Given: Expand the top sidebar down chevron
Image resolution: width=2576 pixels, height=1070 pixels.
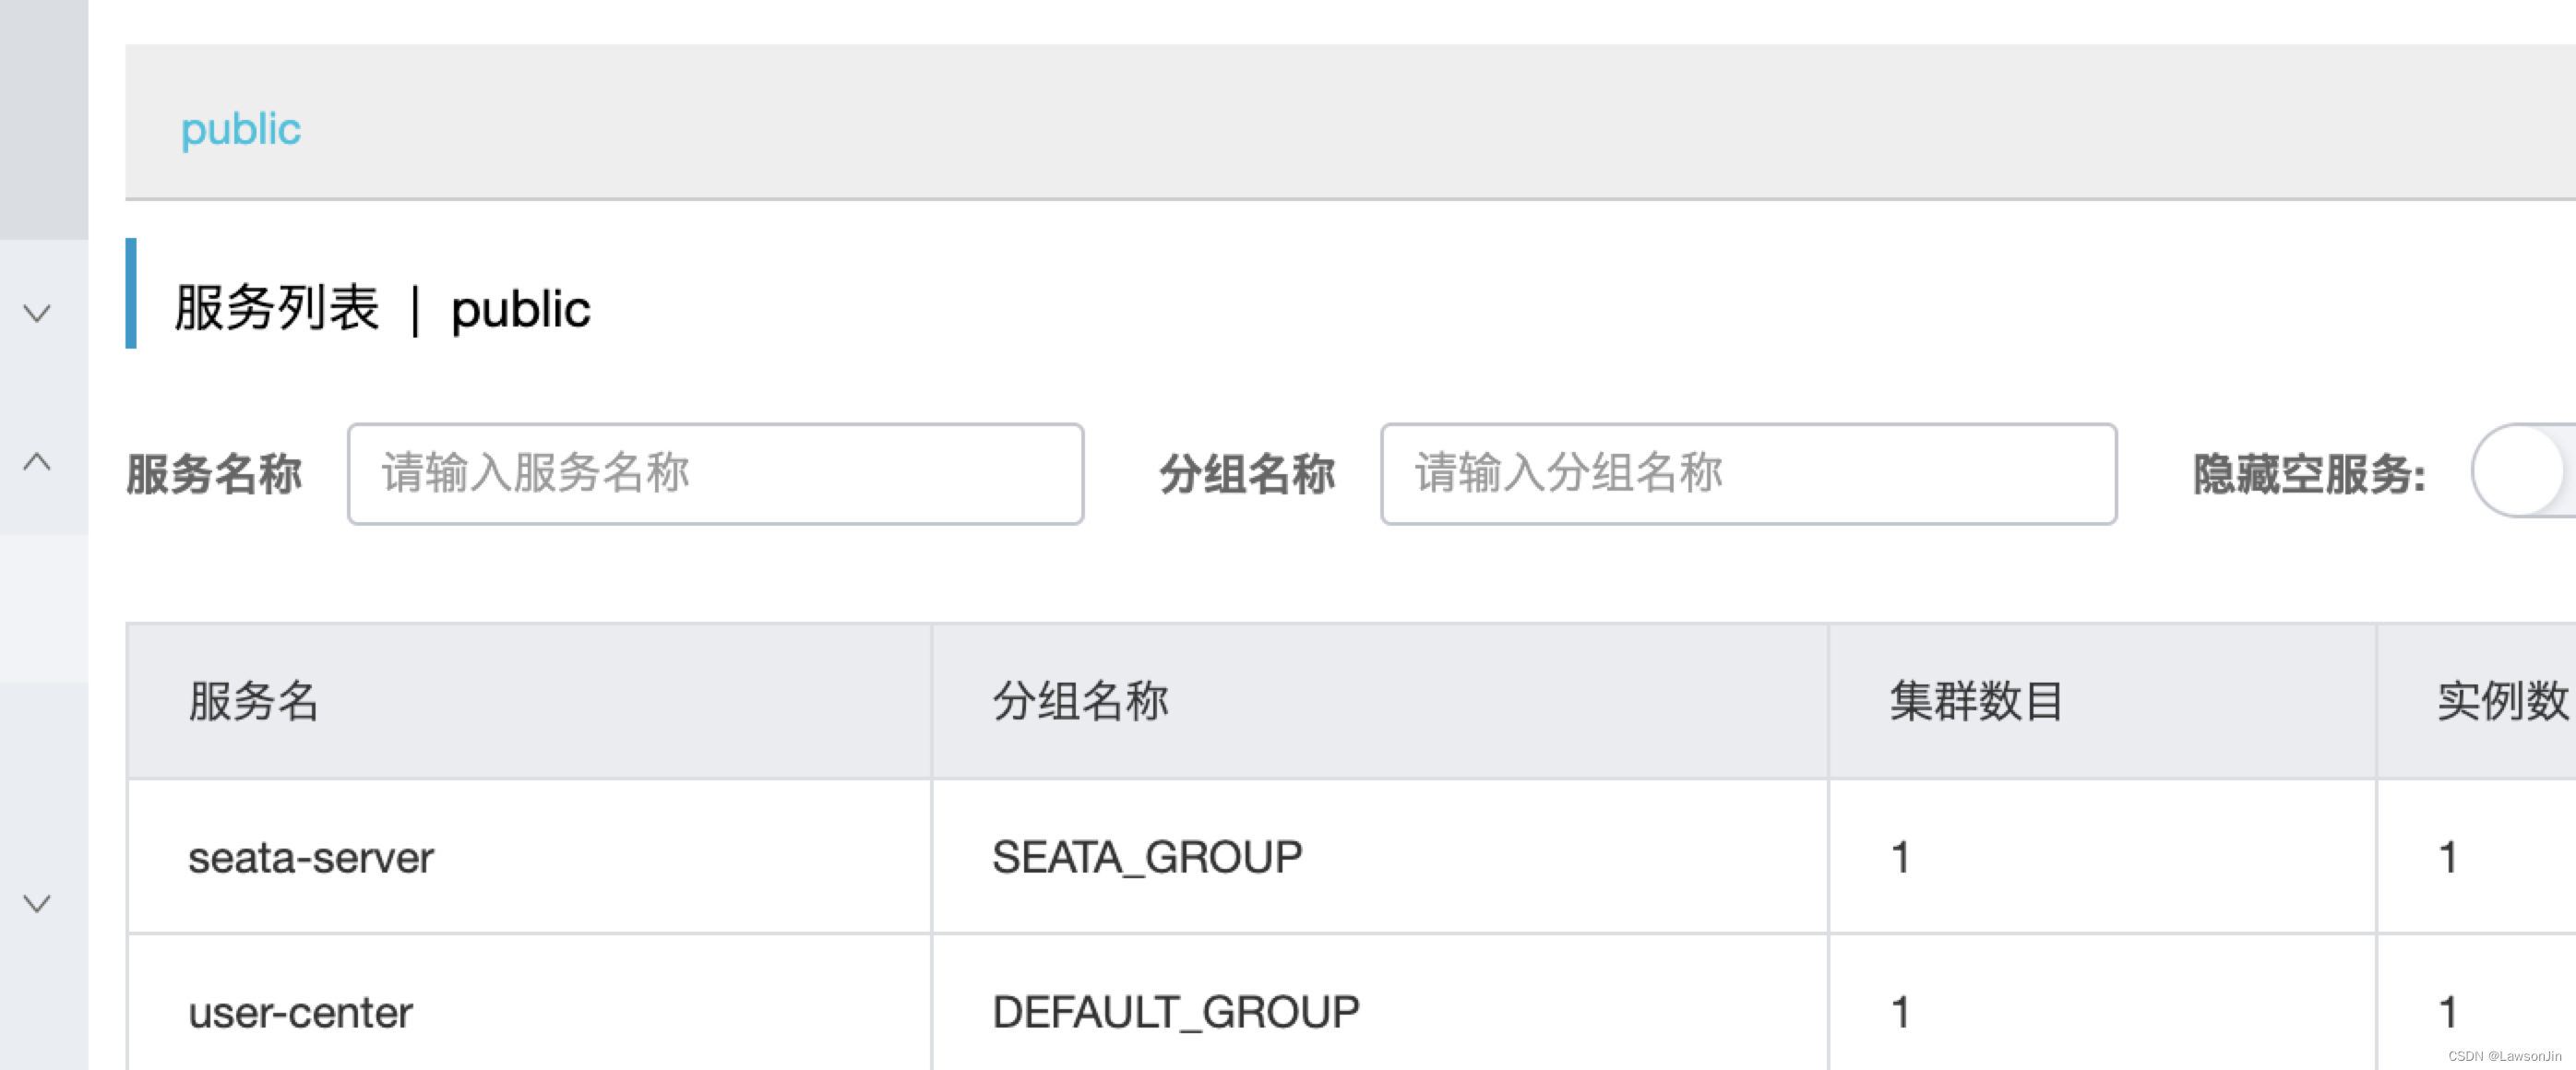Looking at the screenshot, I should pos(36,313).
